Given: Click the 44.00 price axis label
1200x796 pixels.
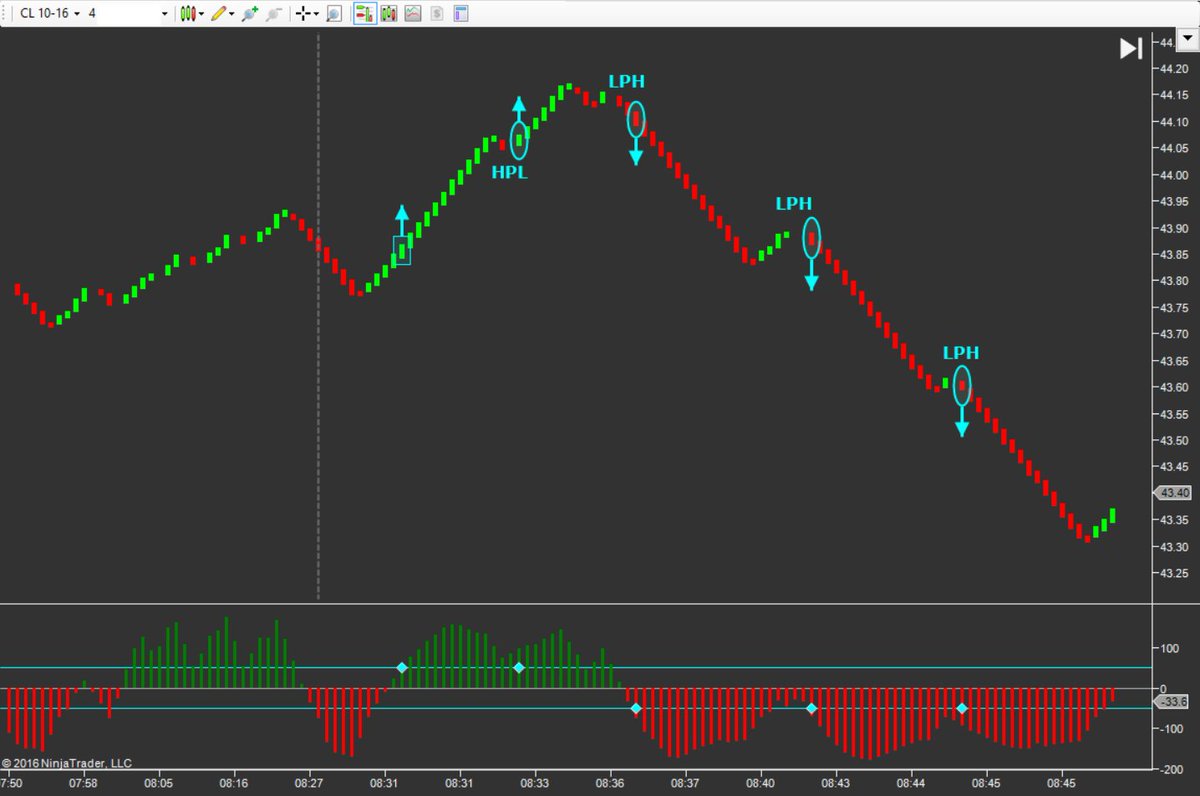Looking at the screenshot, I should pyautogui.click(x=1172, y=175).
